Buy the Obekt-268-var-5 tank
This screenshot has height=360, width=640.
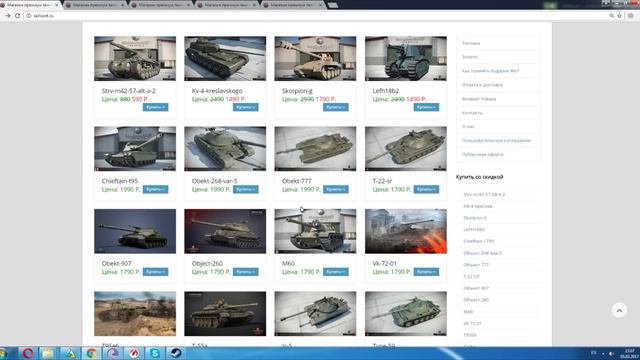click(x=245, y=189)
